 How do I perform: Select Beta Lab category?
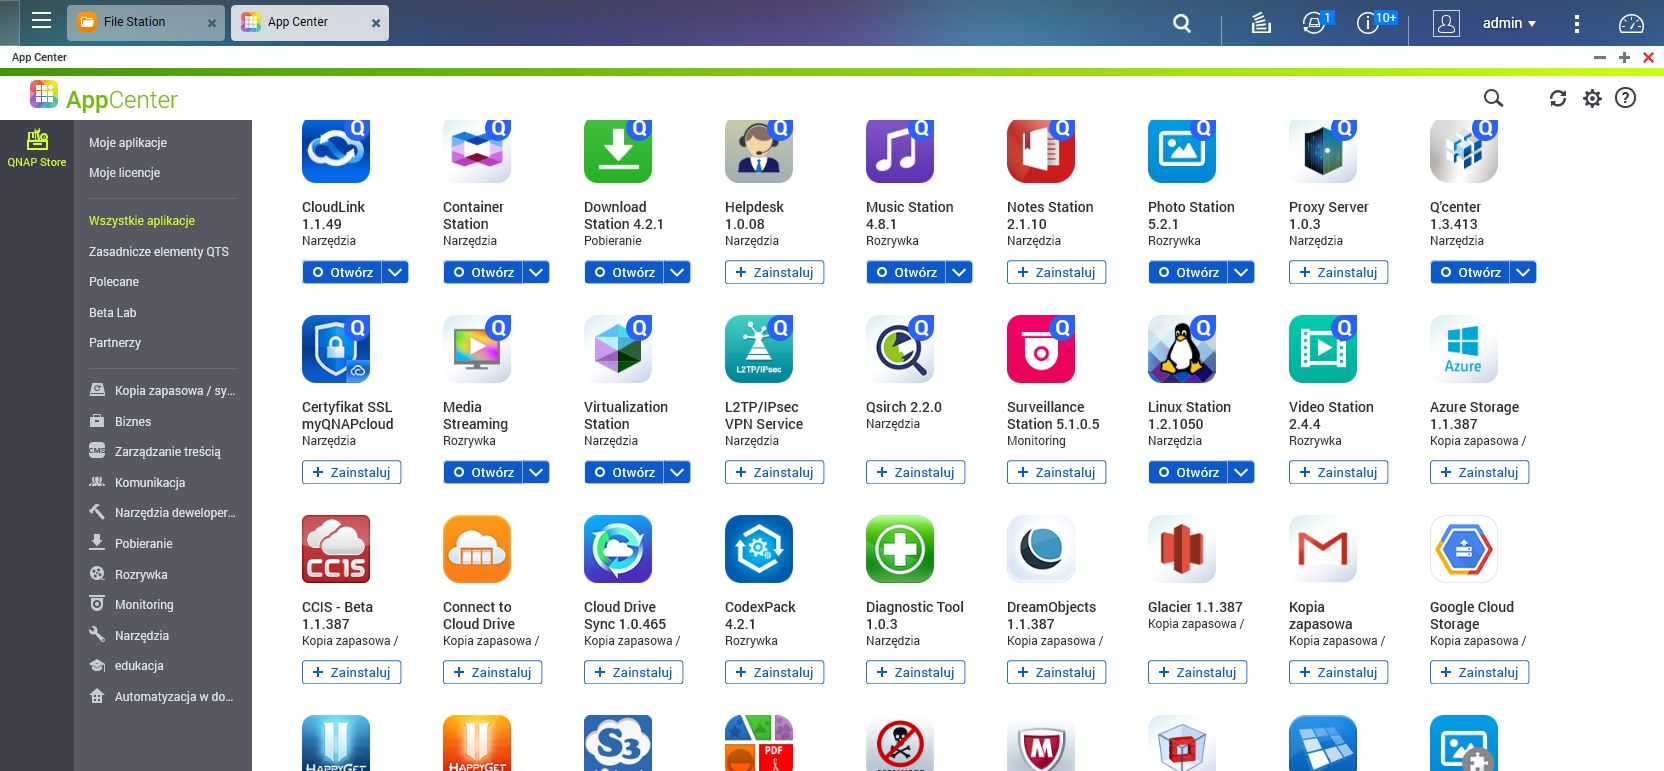[113, 313]
